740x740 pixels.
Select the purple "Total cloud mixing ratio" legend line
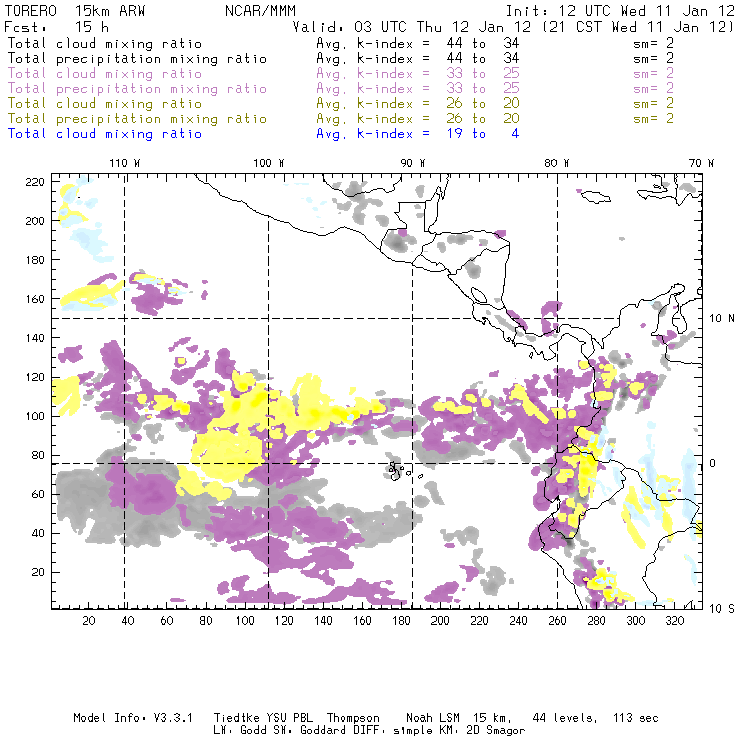(105, 74)
